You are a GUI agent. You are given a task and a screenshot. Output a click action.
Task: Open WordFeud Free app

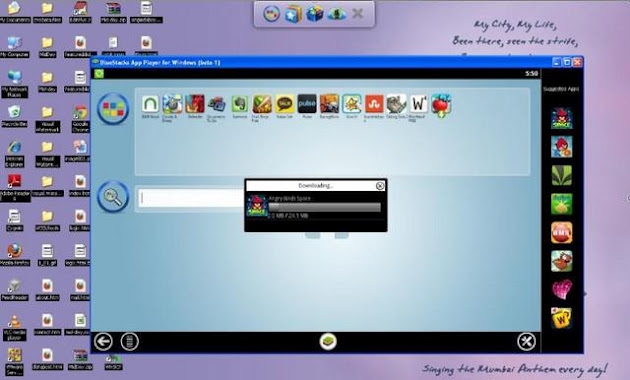pos(419,104)
